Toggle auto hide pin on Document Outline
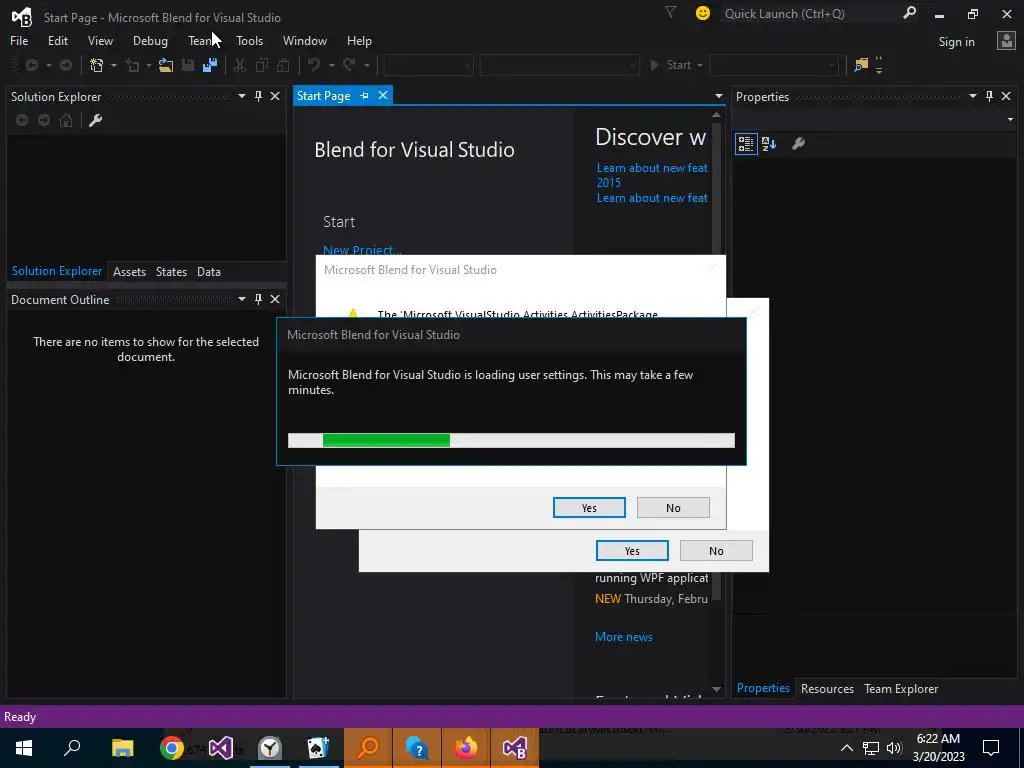Viewport: 1024px width, 768px height. tap(259, 299)
